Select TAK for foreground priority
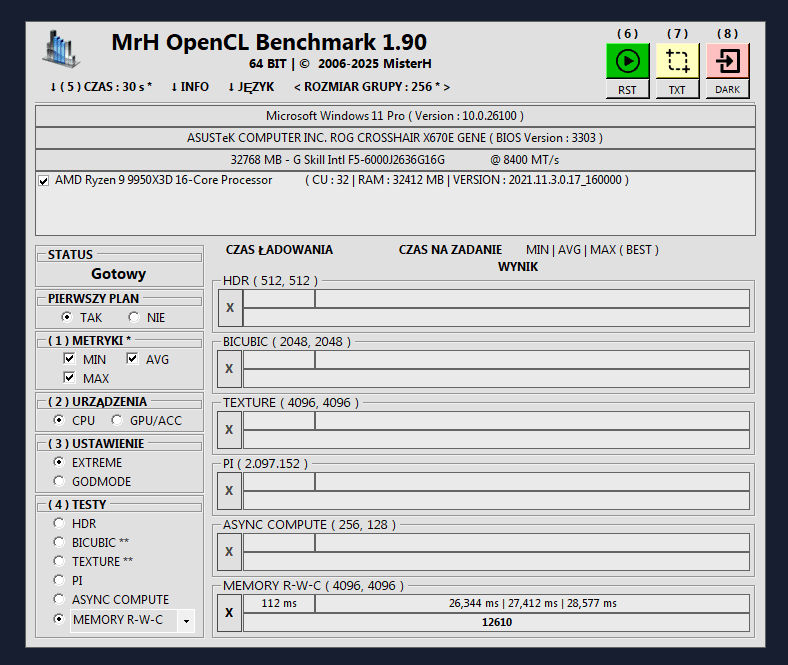This screenshot has width=788, height=665. coord(66,317)
